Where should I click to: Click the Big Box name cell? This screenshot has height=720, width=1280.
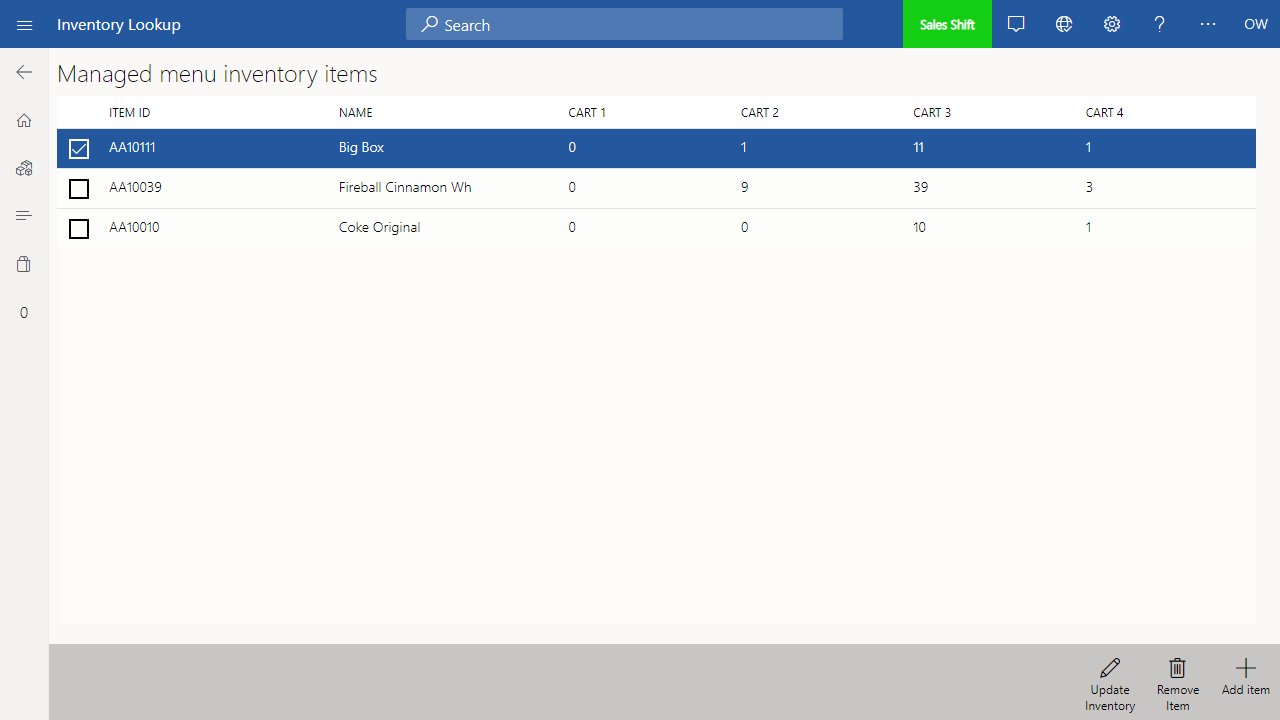coord(361,147)
